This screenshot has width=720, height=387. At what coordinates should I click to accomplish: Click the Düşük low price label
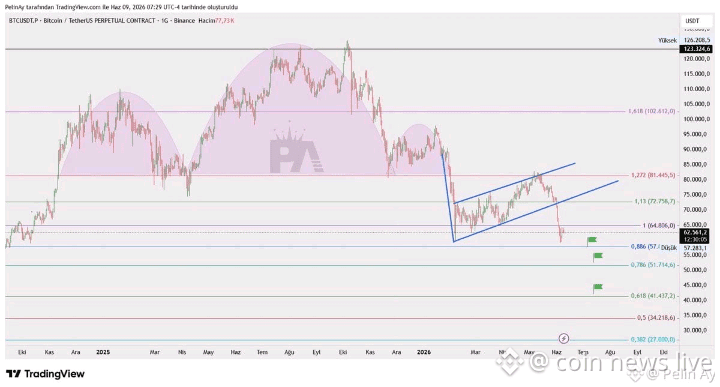pos(669,248)
